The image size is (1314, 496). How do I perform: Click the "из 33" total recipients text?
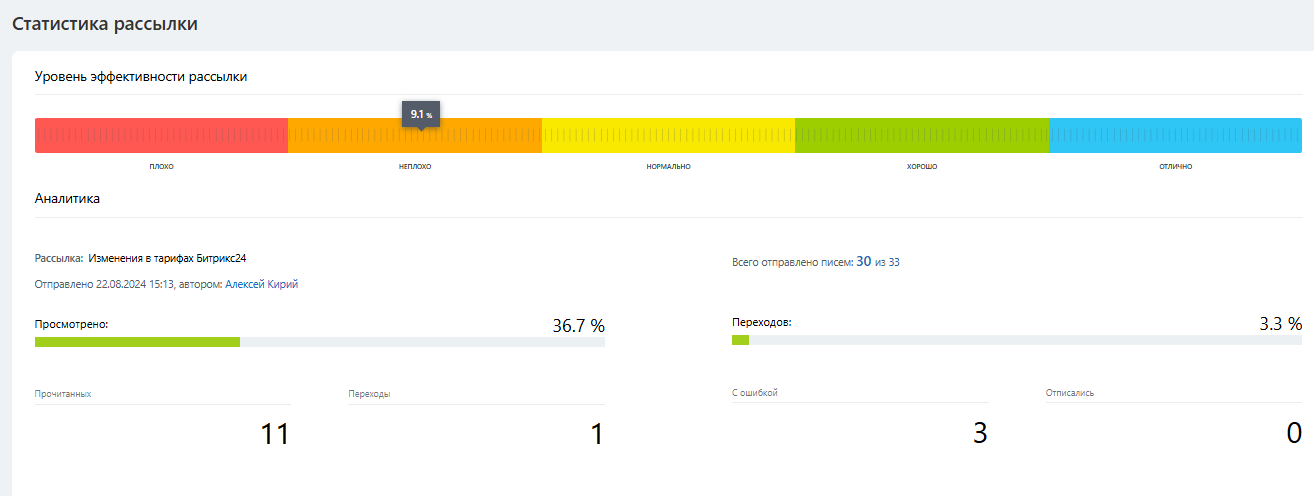pyautogui.click(x=888, y=262)
